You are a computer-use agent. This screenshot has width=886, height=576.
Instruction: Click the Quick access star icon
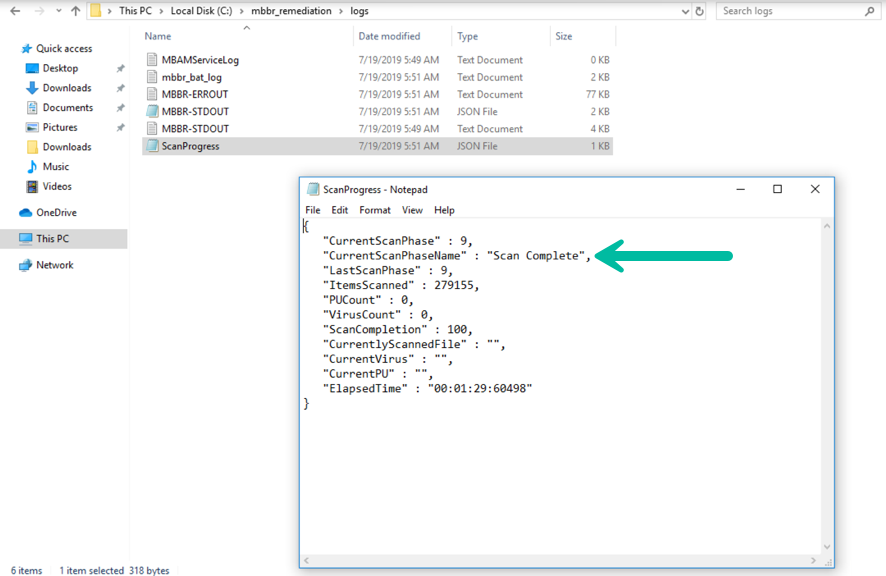[27, 49]
